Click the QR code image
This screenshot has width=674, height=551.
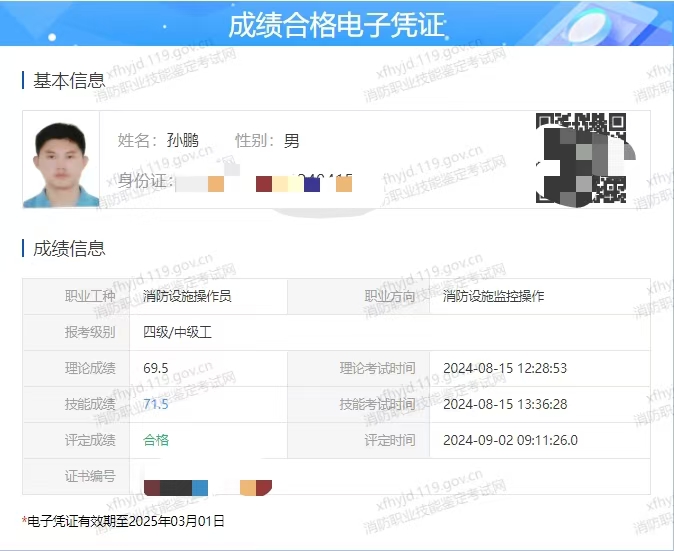pos(584,159)
